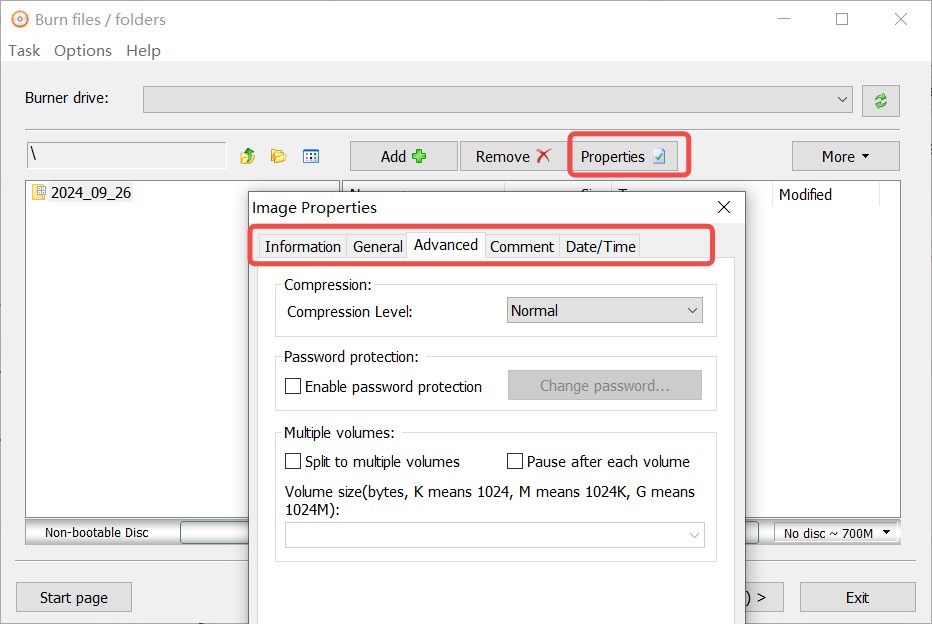Open the Help menu
This screenshot has height=624, width=932.
pyautogui.click(x=143, y=51)
